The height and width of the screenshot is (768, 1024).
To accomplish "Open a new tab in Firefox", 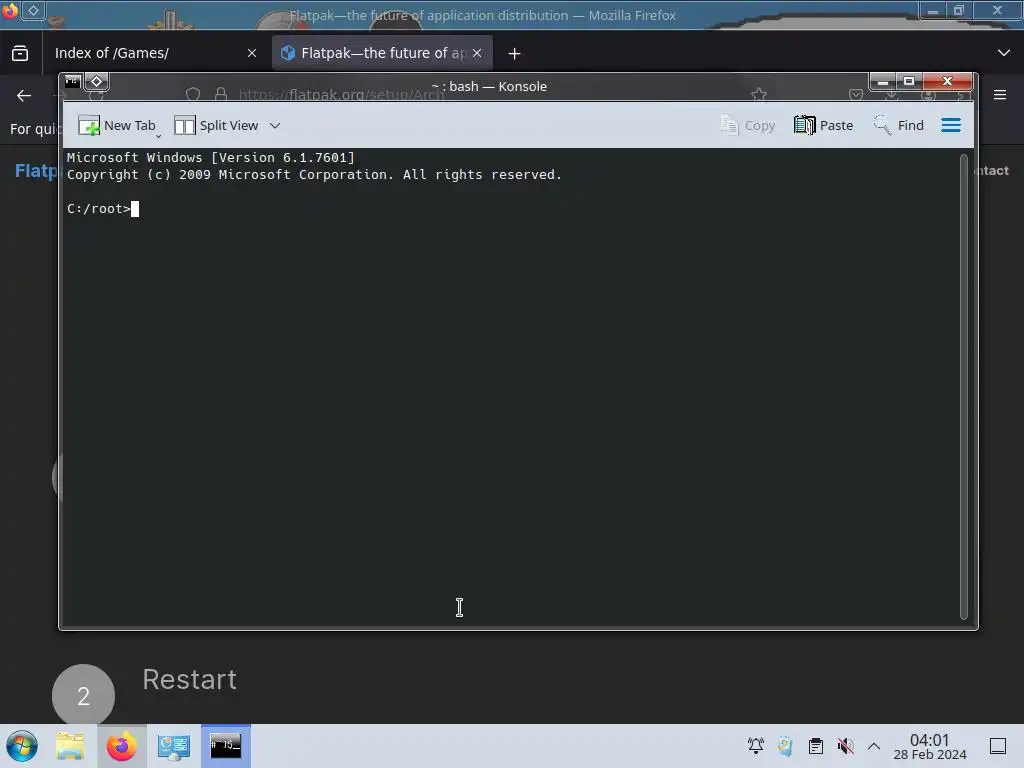I will (x=515, y=54).
